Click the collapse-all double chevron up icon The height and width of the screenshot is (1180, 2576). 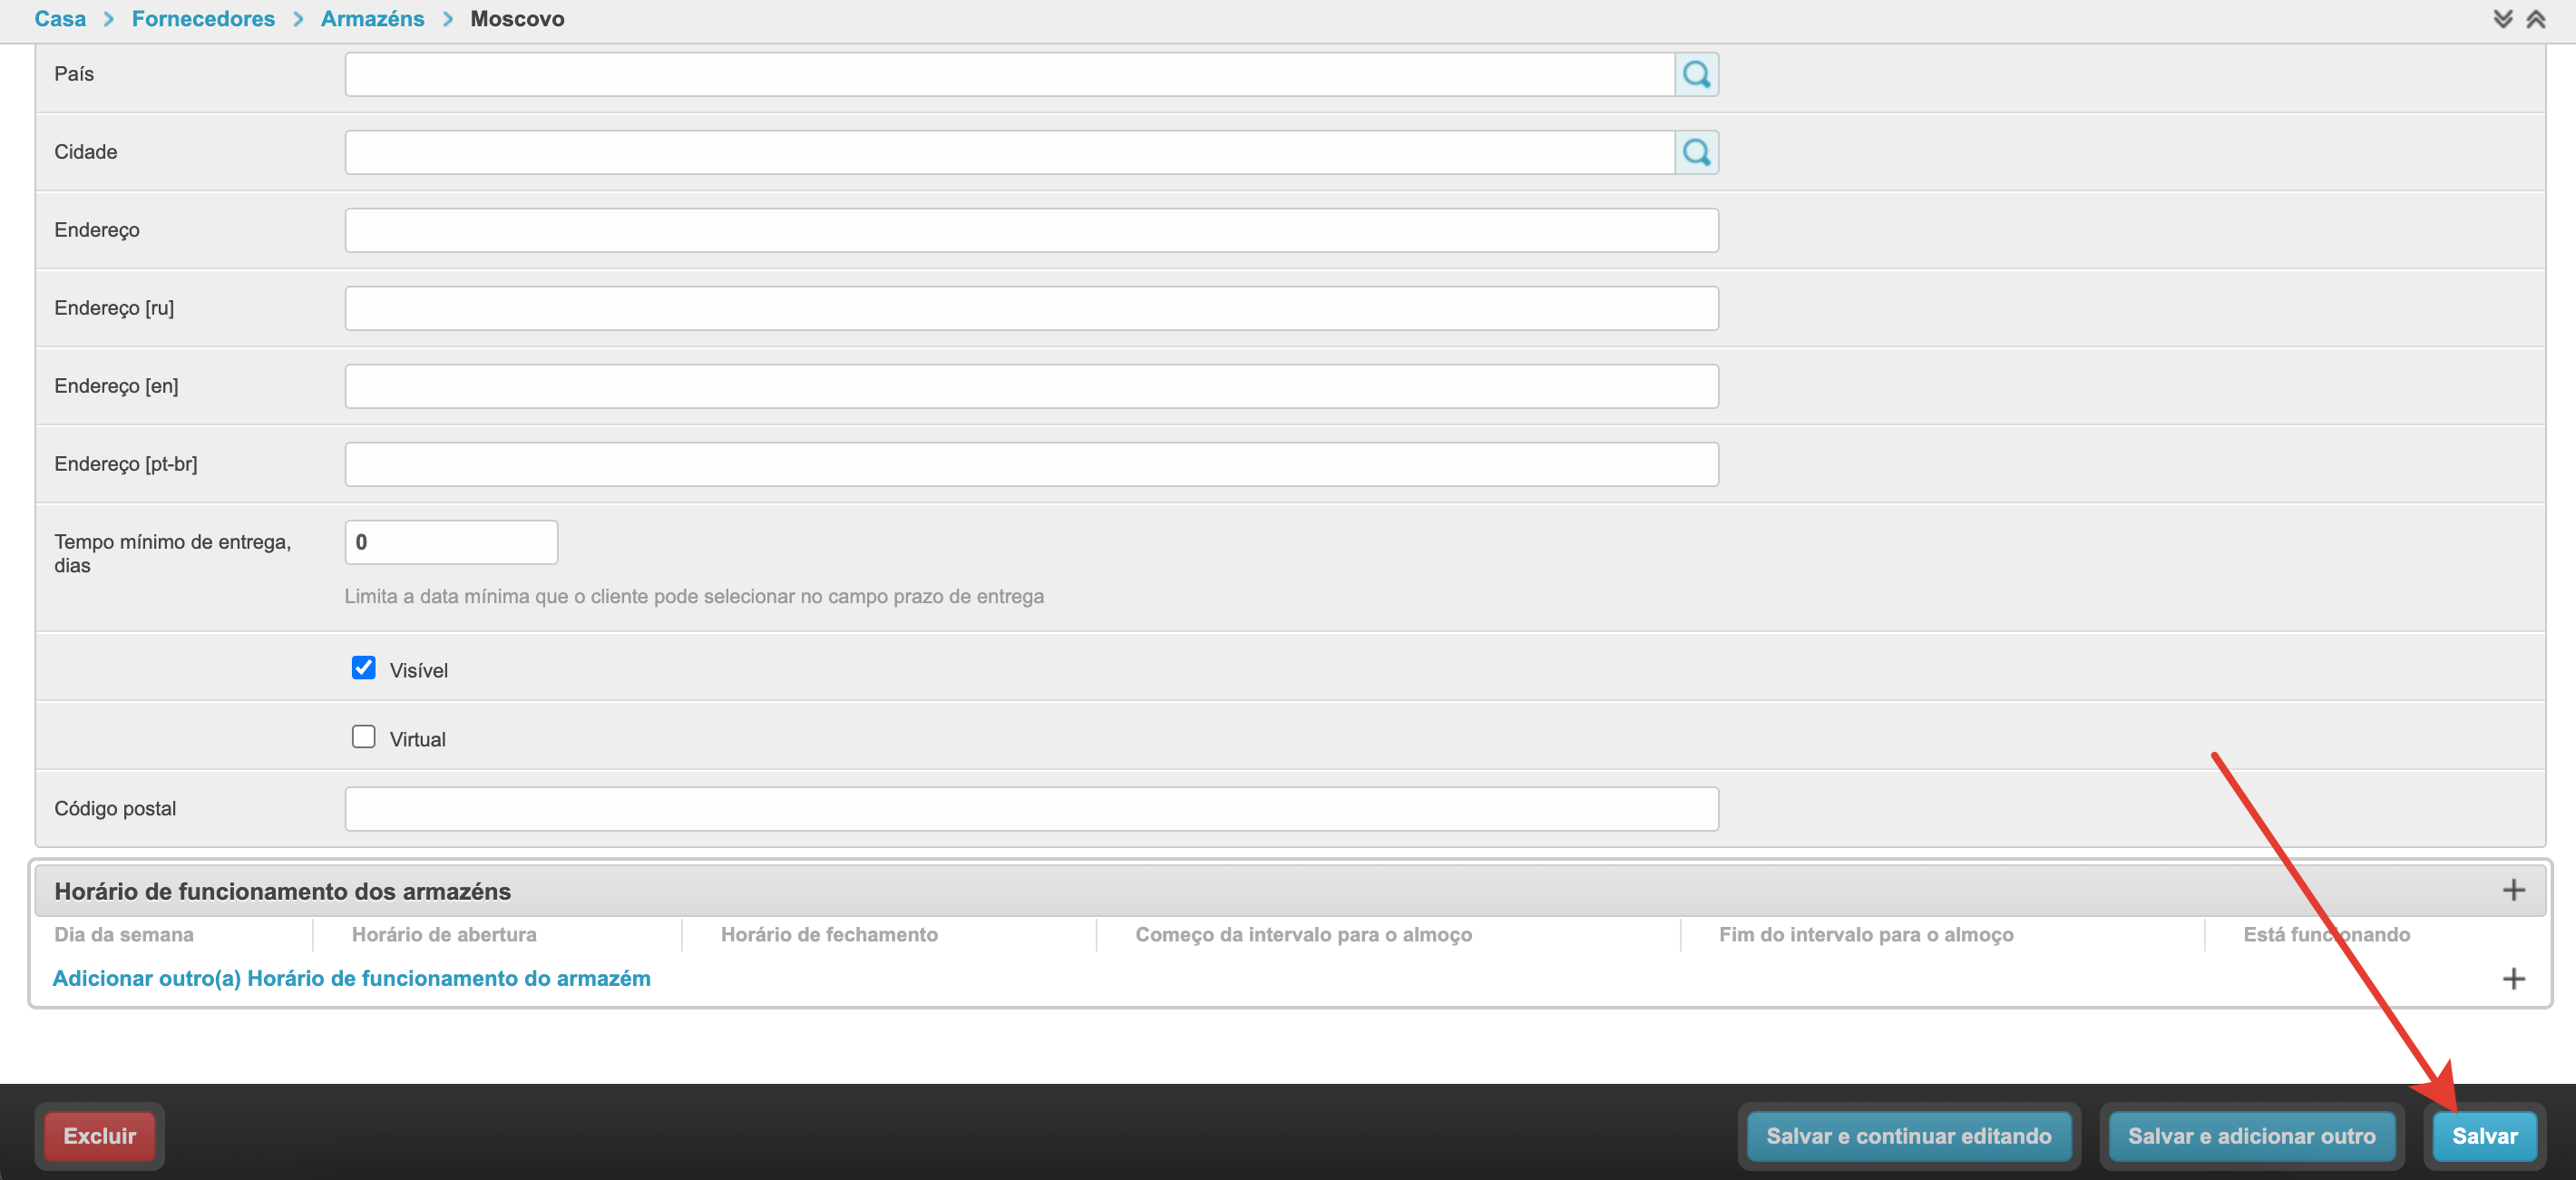point(2536,19)
